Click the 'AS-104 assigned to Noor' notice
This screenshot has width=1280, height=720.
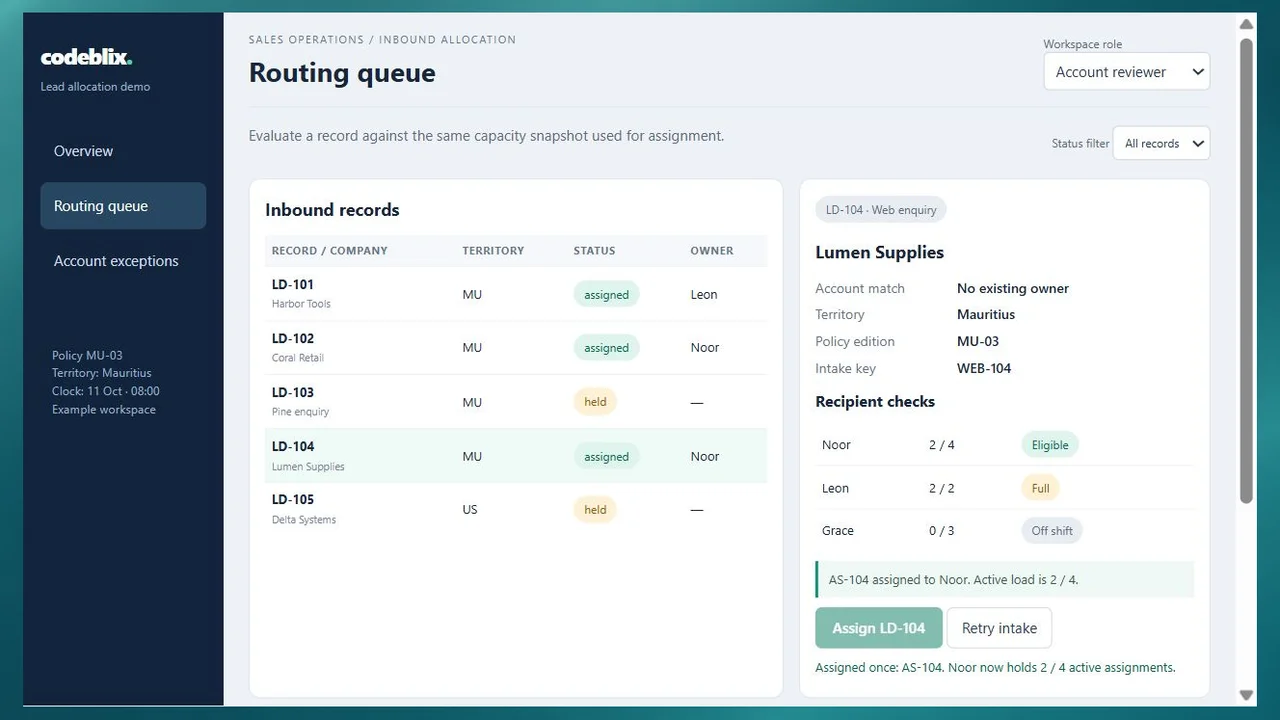1005,579
